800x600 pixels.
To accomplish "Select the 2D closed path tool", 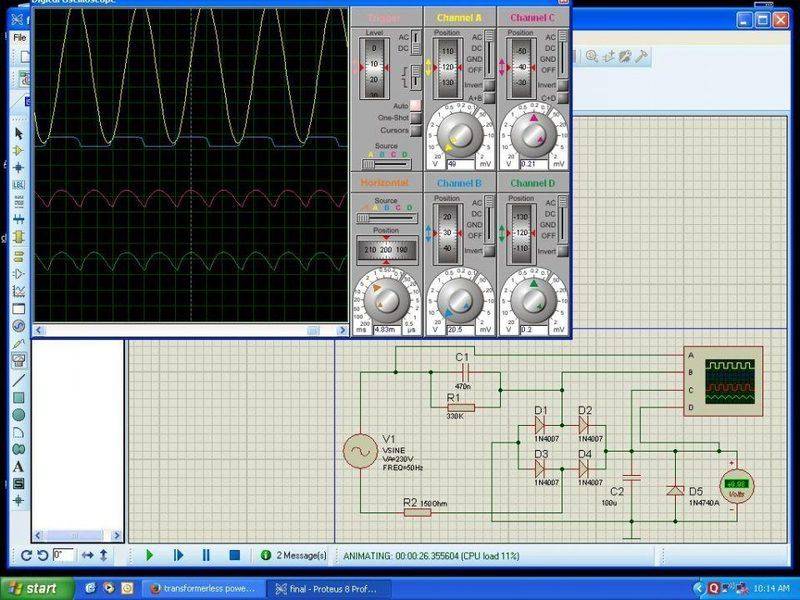I will (x=19, y=449).
